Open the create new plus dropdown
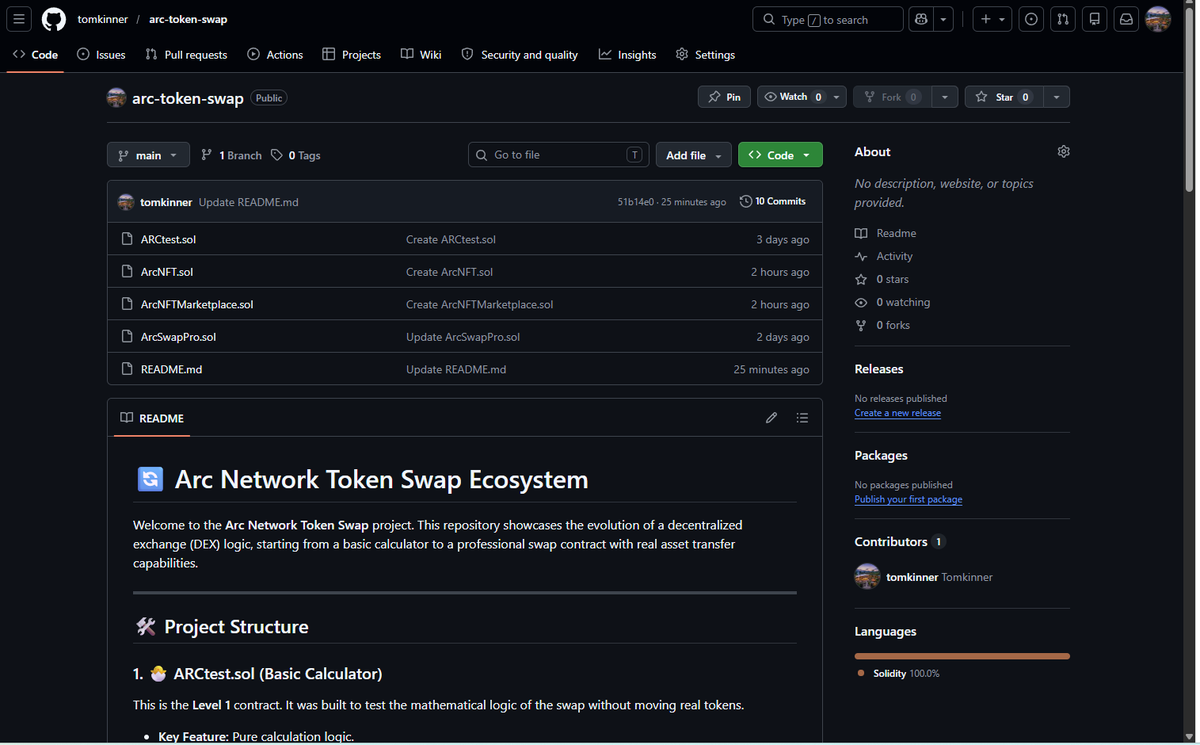 [x=992, y=19]
